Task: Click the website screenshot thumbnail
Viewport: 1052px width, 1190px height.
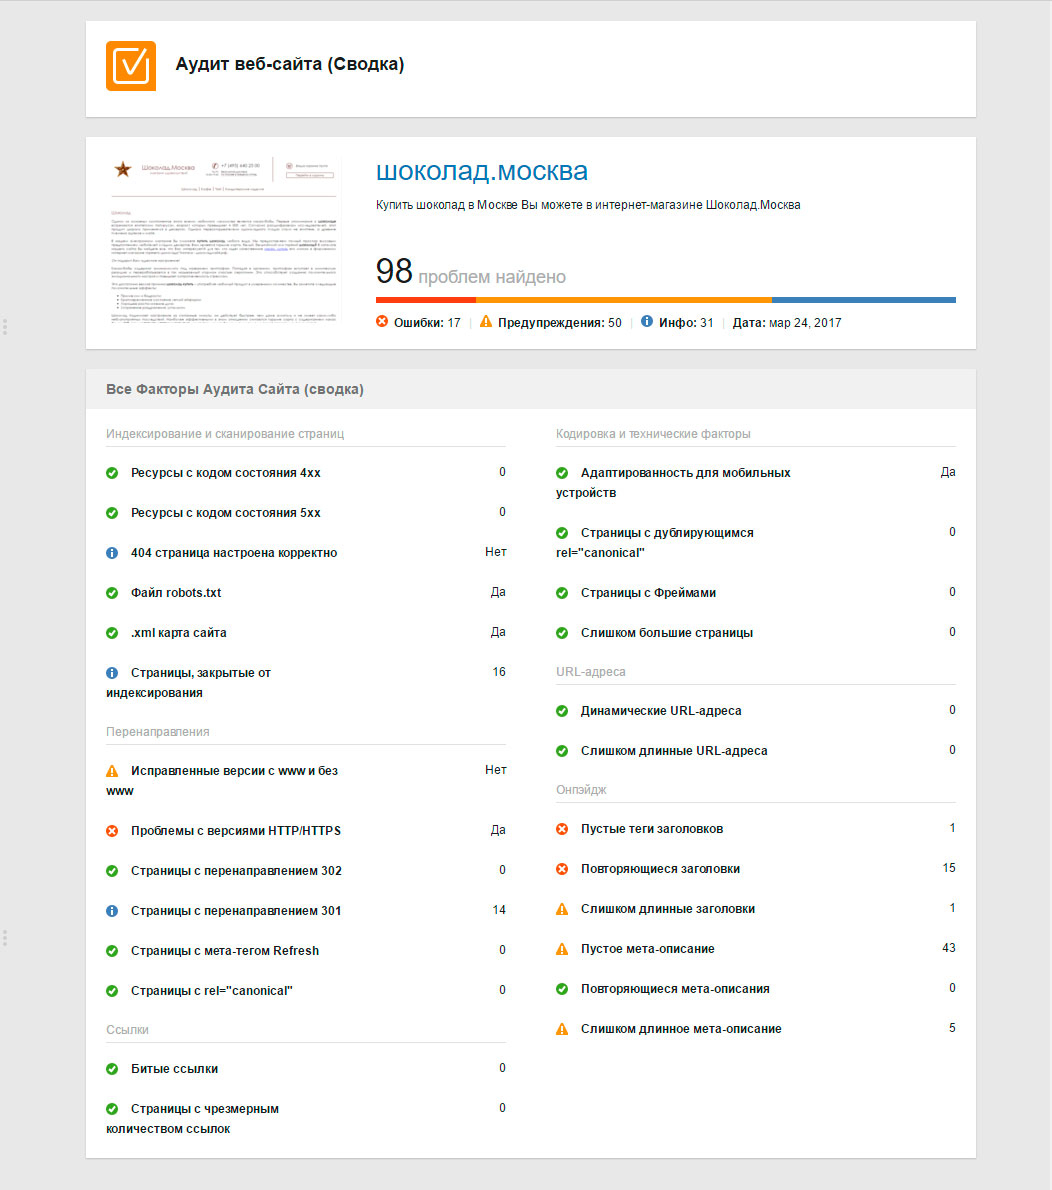Action: click(224, 241)
